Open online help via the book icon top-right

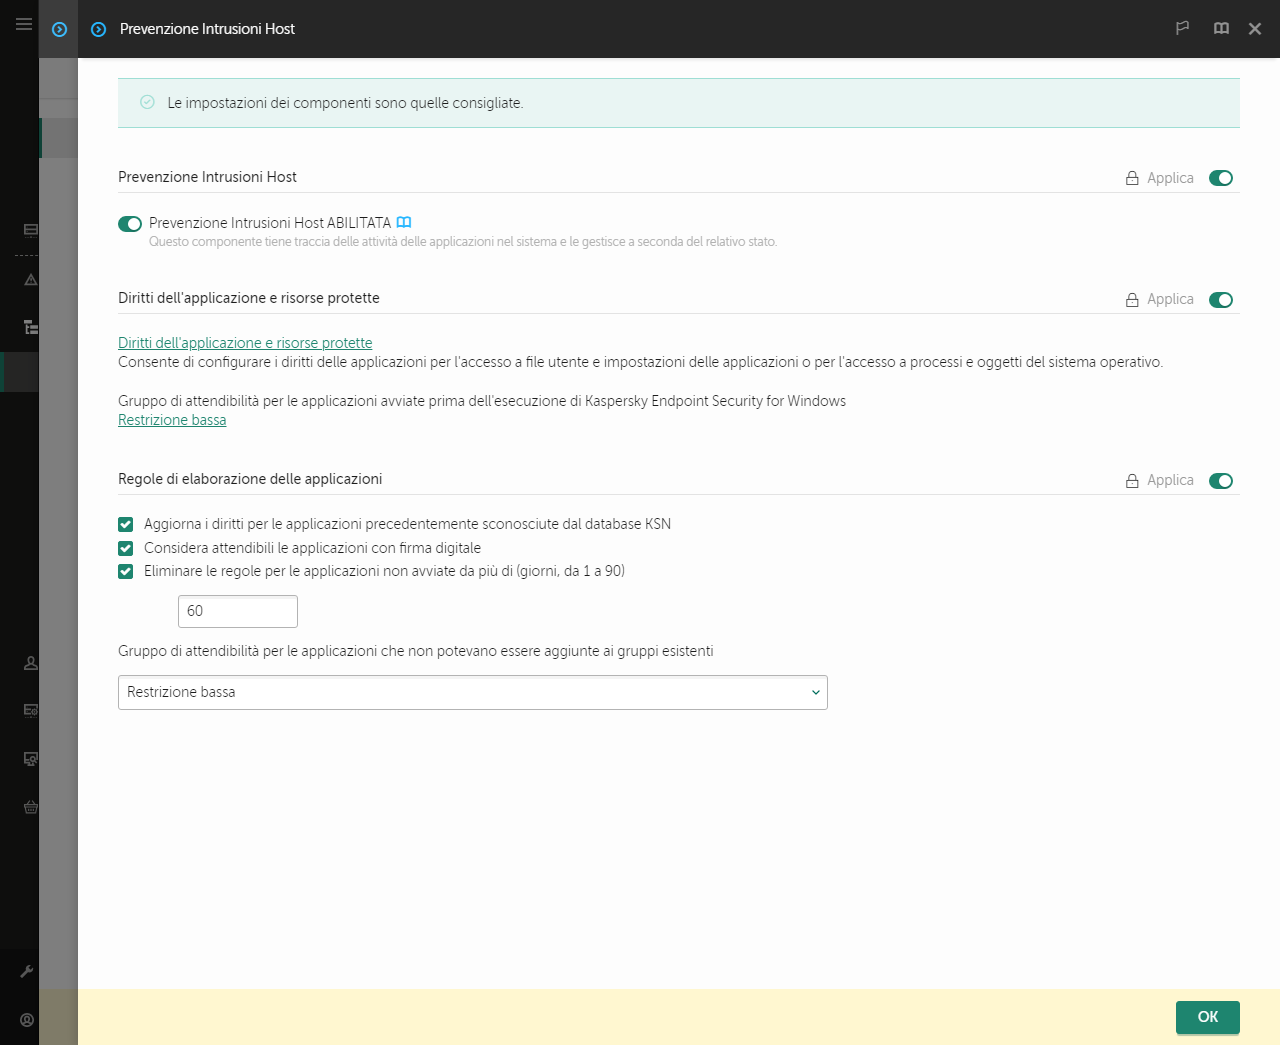coord(1221,29)
